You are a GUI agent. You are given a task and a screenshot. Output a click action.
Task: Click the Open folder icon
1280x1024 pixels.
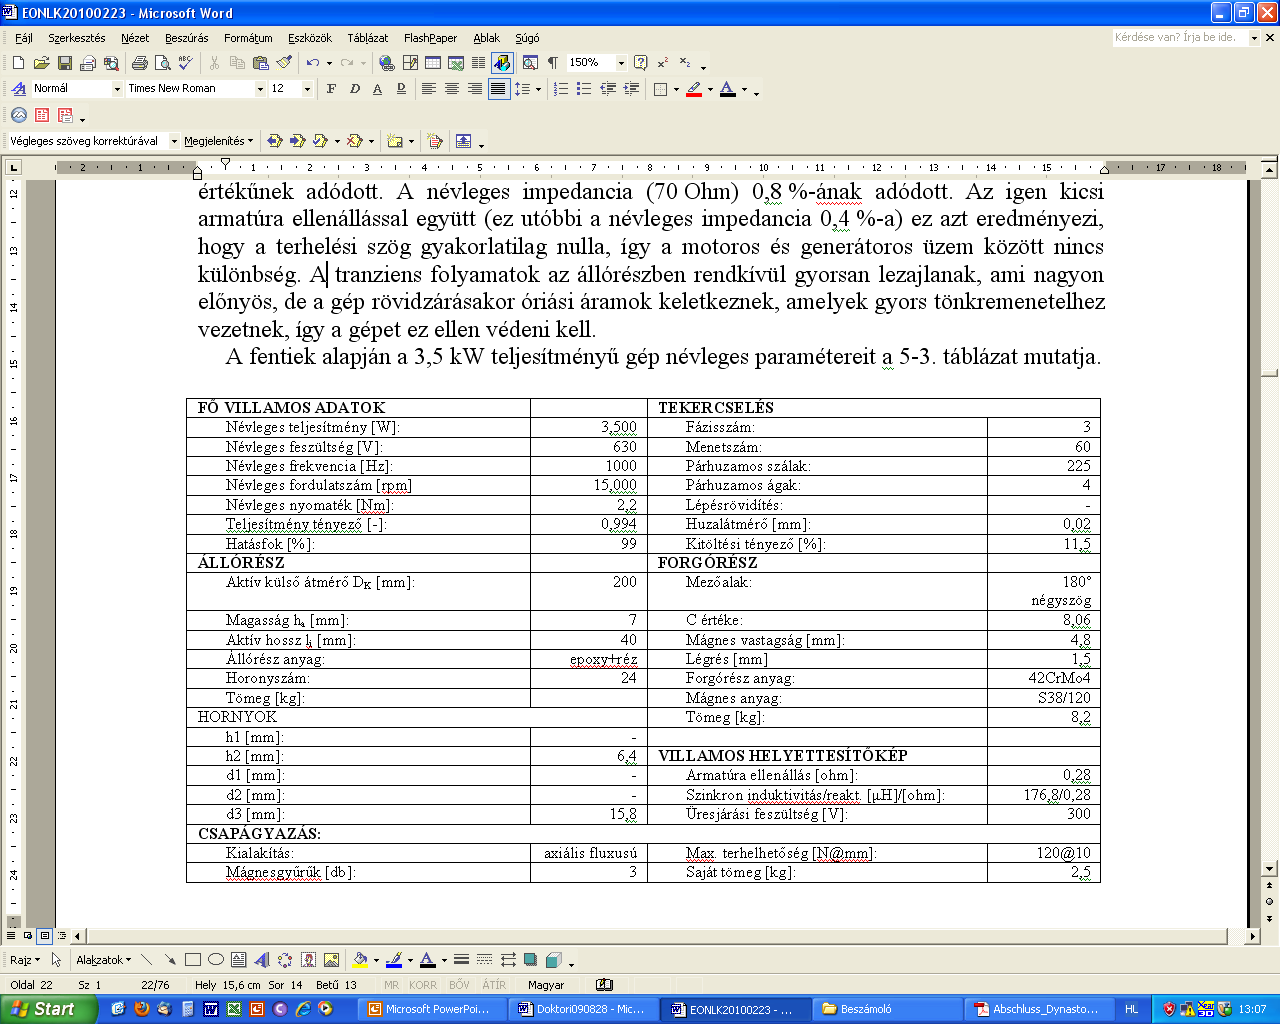[41, 63]
